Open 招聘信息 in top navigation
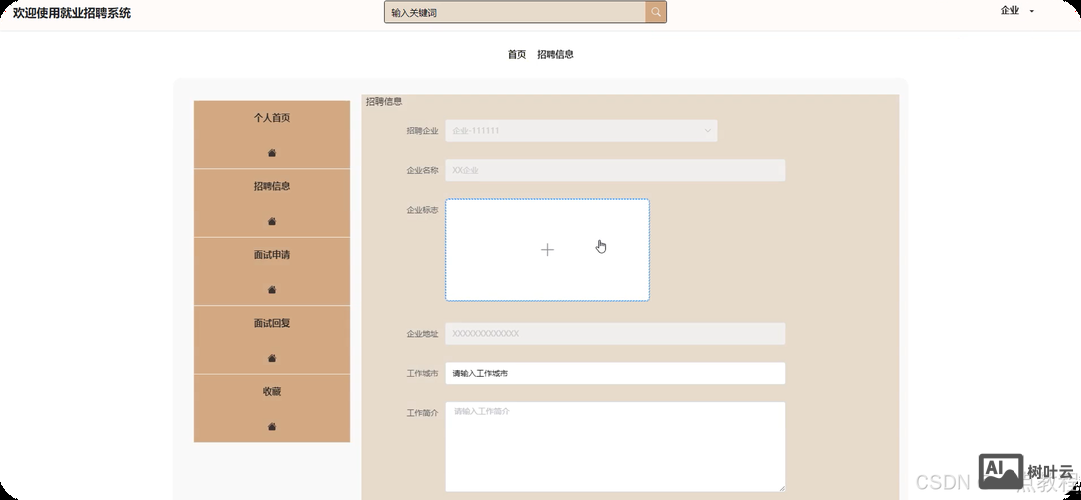 coord(556,54)
